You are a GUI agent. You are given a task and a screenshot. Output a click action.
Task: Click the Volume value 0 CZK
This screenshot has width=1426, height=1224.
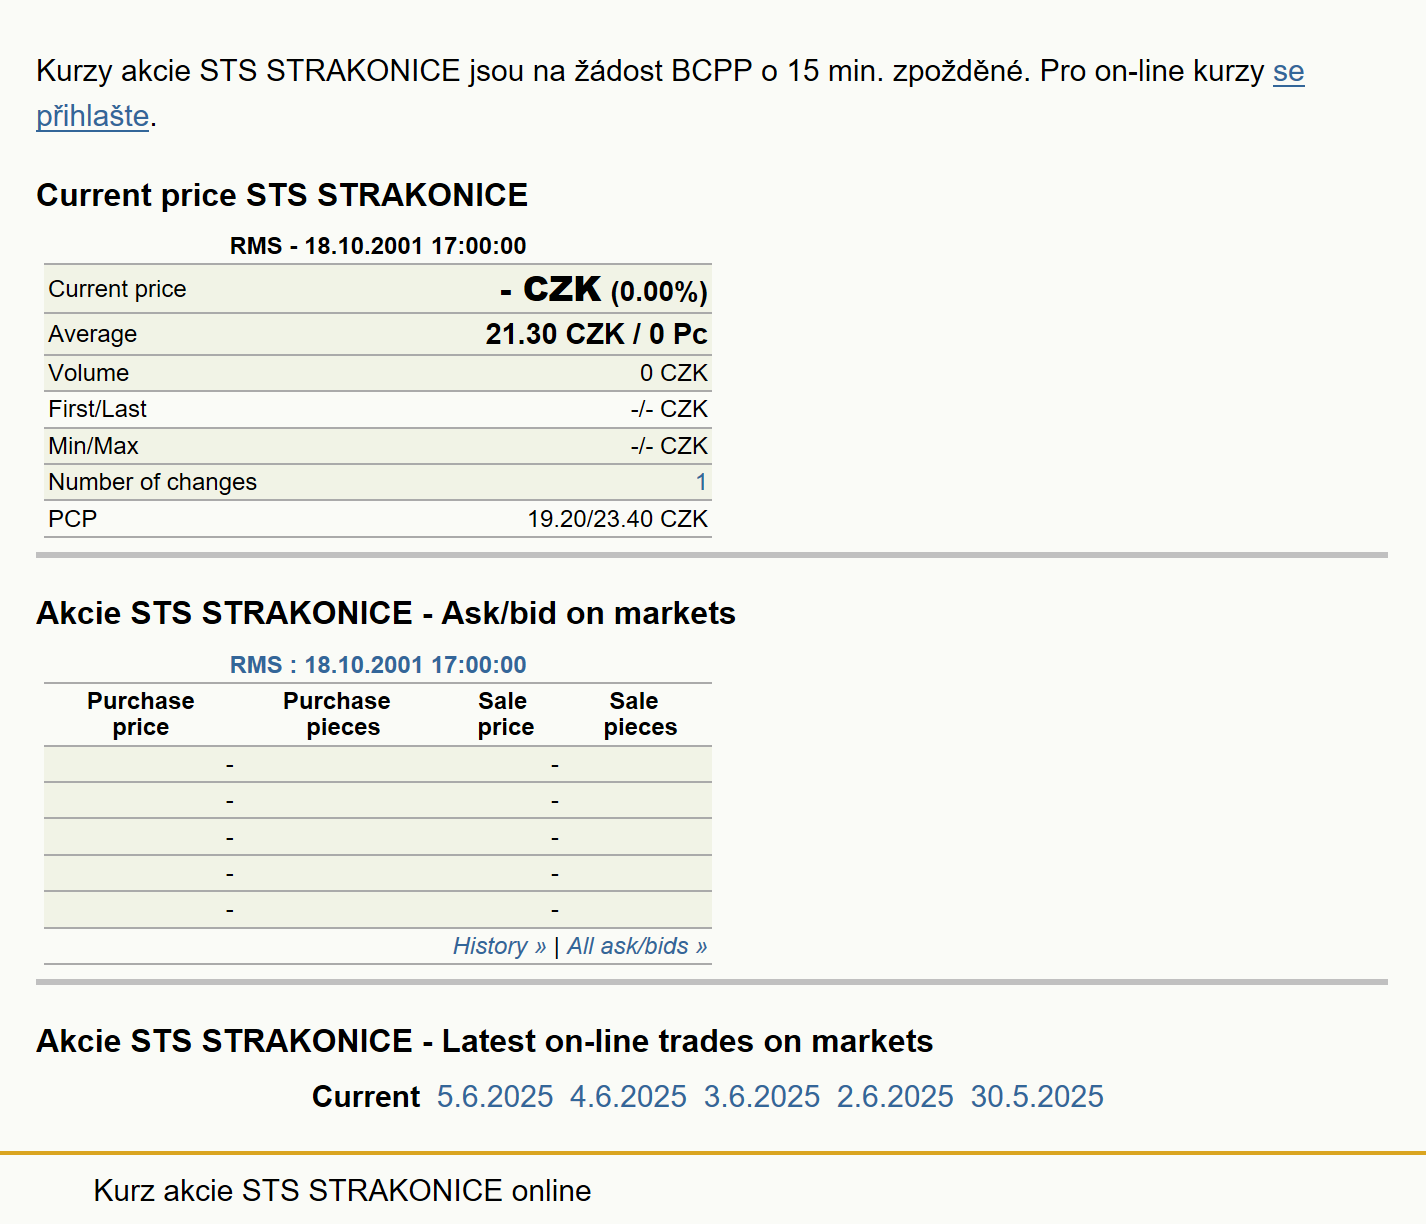pyautogui.click(x=673, y=373)
